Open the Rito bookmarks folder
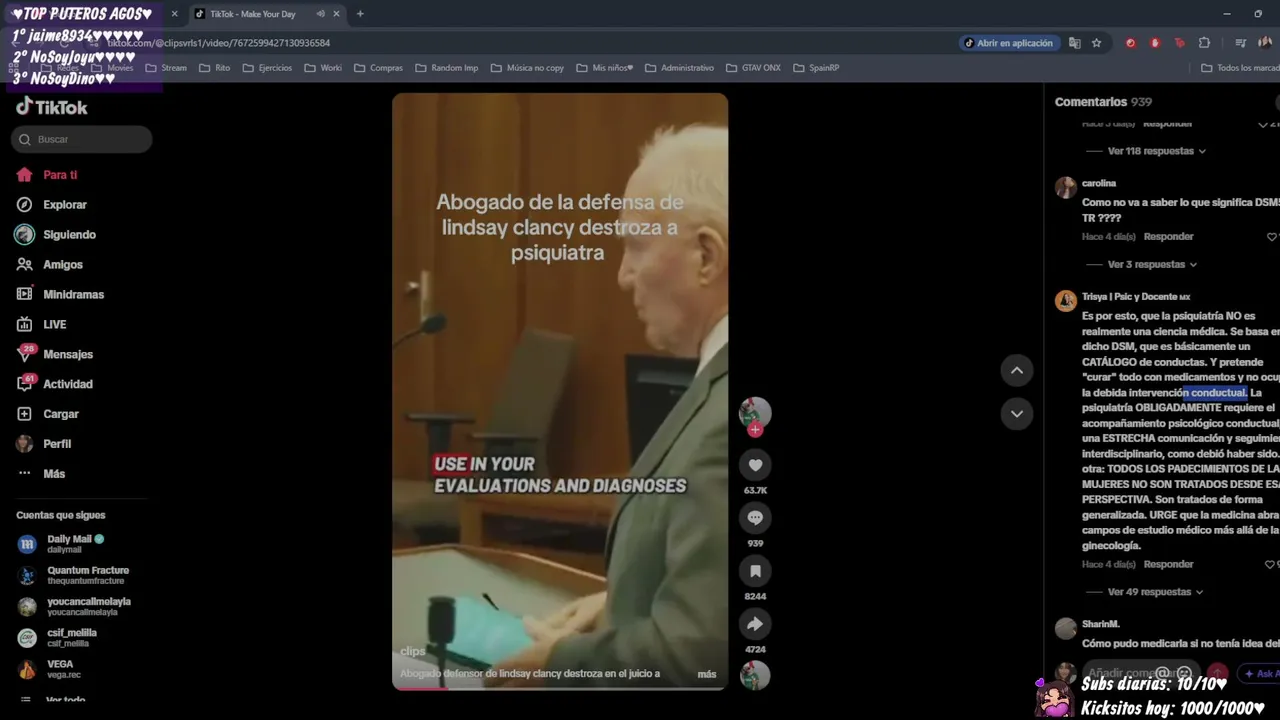Image resolution: width=1280 pixels, height=720 pixels. (215, 68)
